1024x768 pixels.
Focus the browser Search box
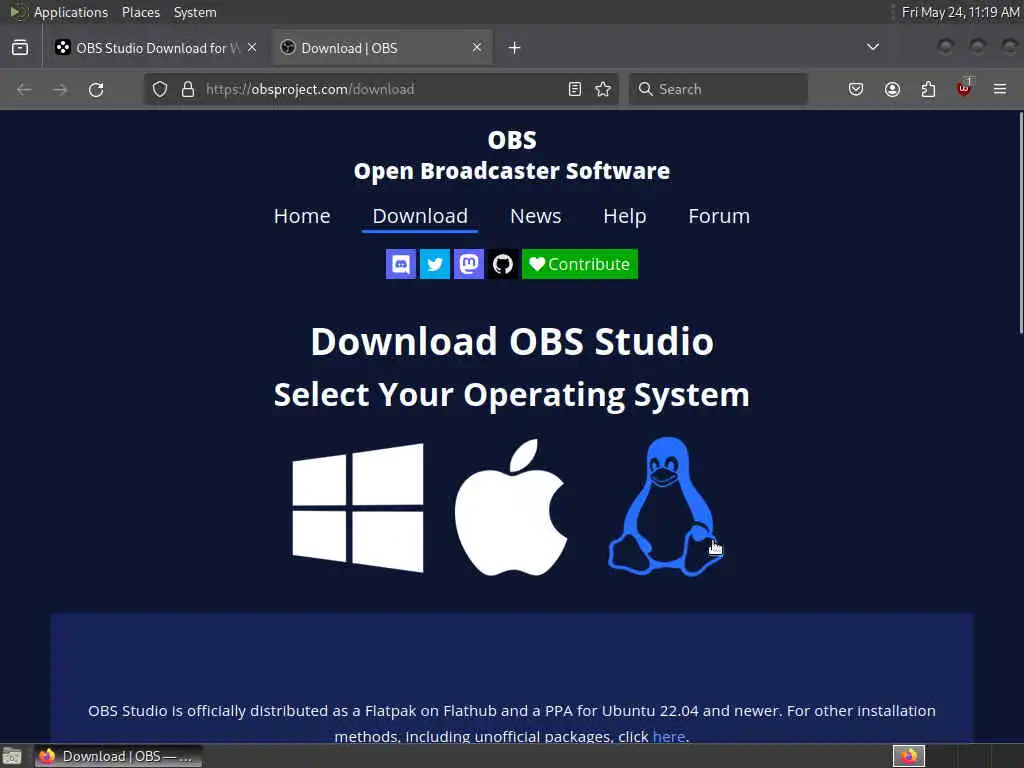[718, 89]
